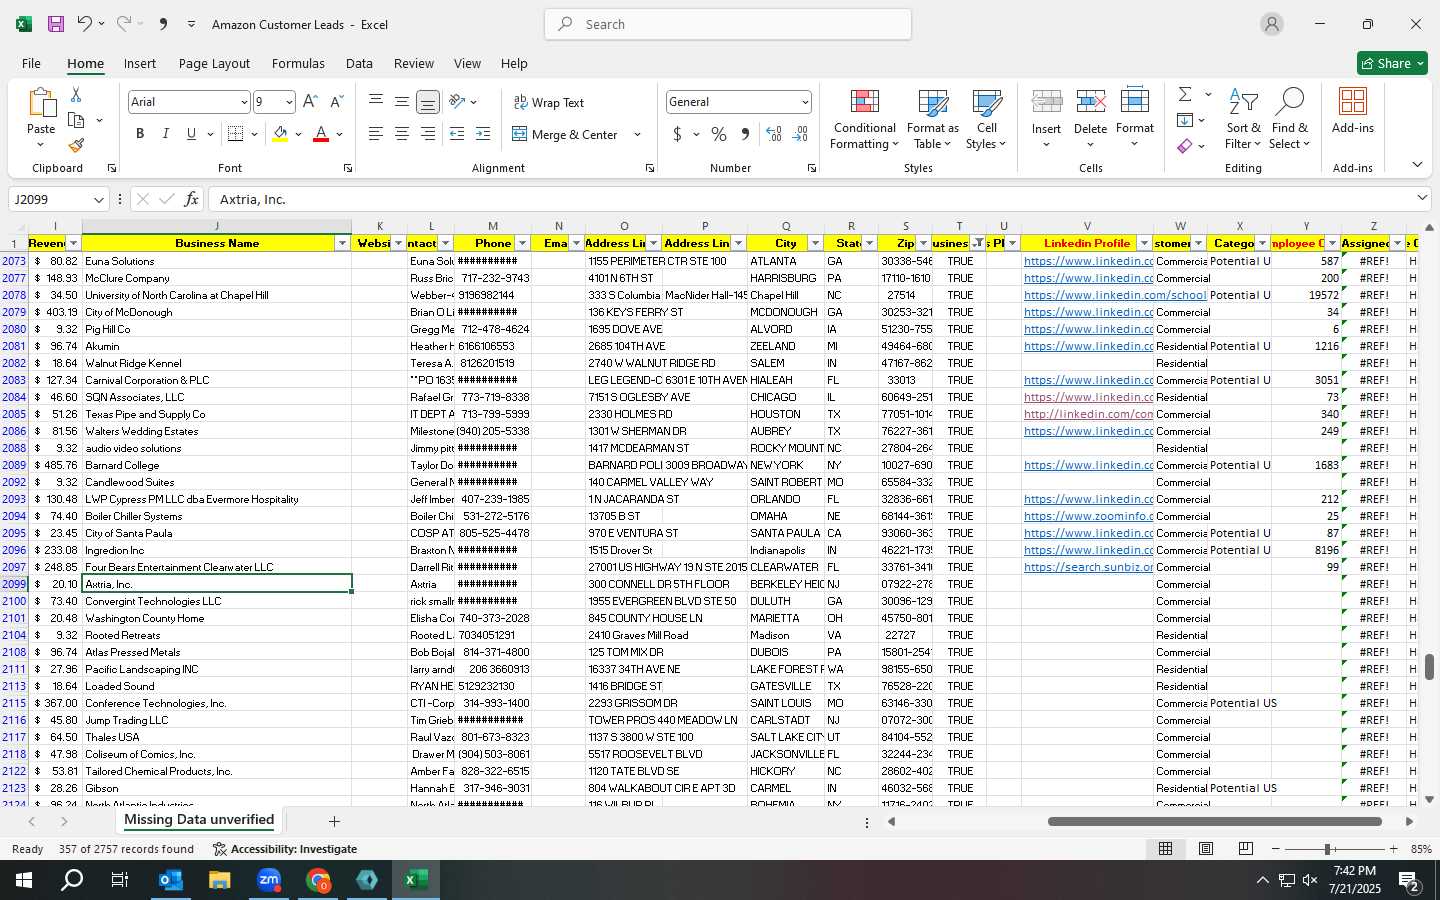Click the Borders icon
Viewport: 1440px width, 900px height.
click(x=236, y=134)
